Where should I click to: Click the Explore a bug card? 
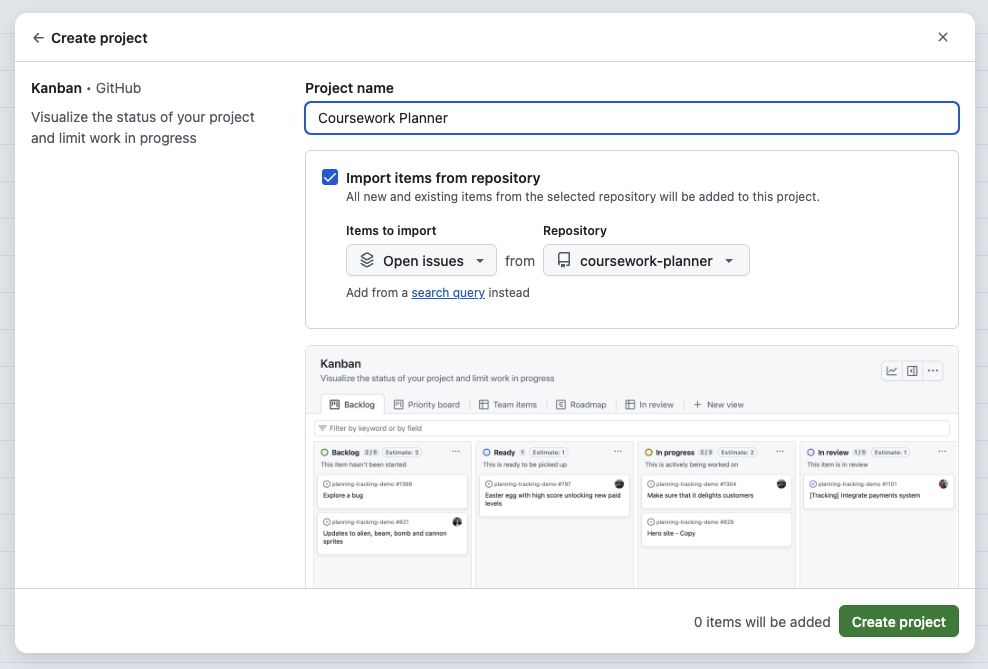click(392, 491)
